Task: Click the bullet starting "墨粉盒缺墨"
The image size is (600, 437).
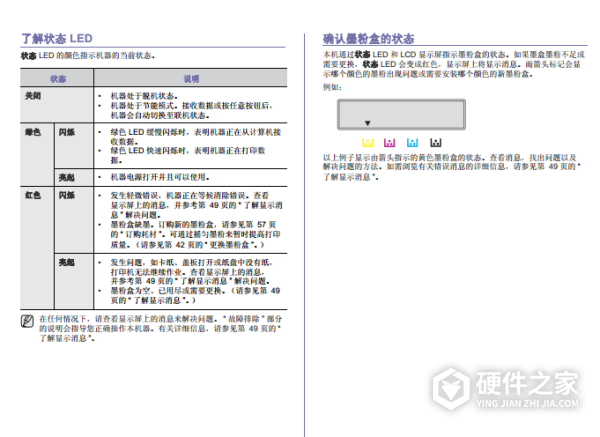Action: [196, 234]
